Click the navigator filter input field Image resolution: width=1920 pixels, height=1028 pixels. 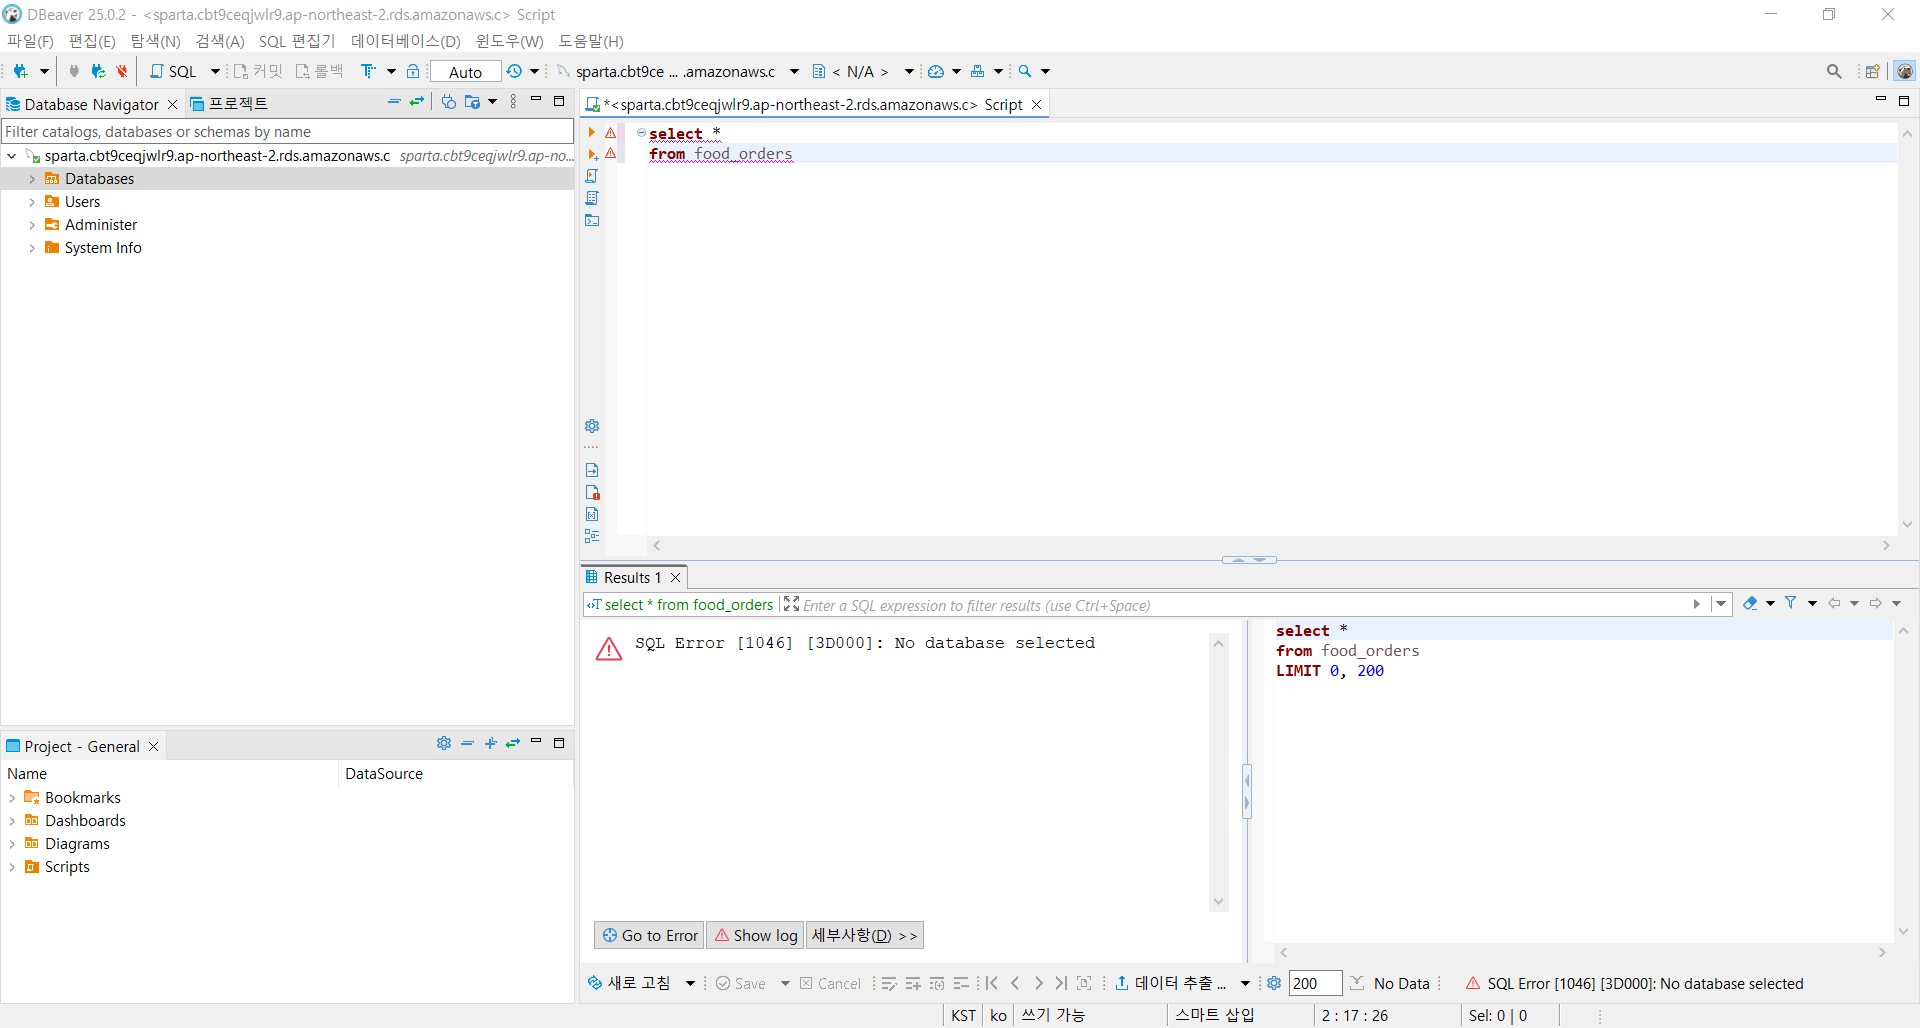287,131
